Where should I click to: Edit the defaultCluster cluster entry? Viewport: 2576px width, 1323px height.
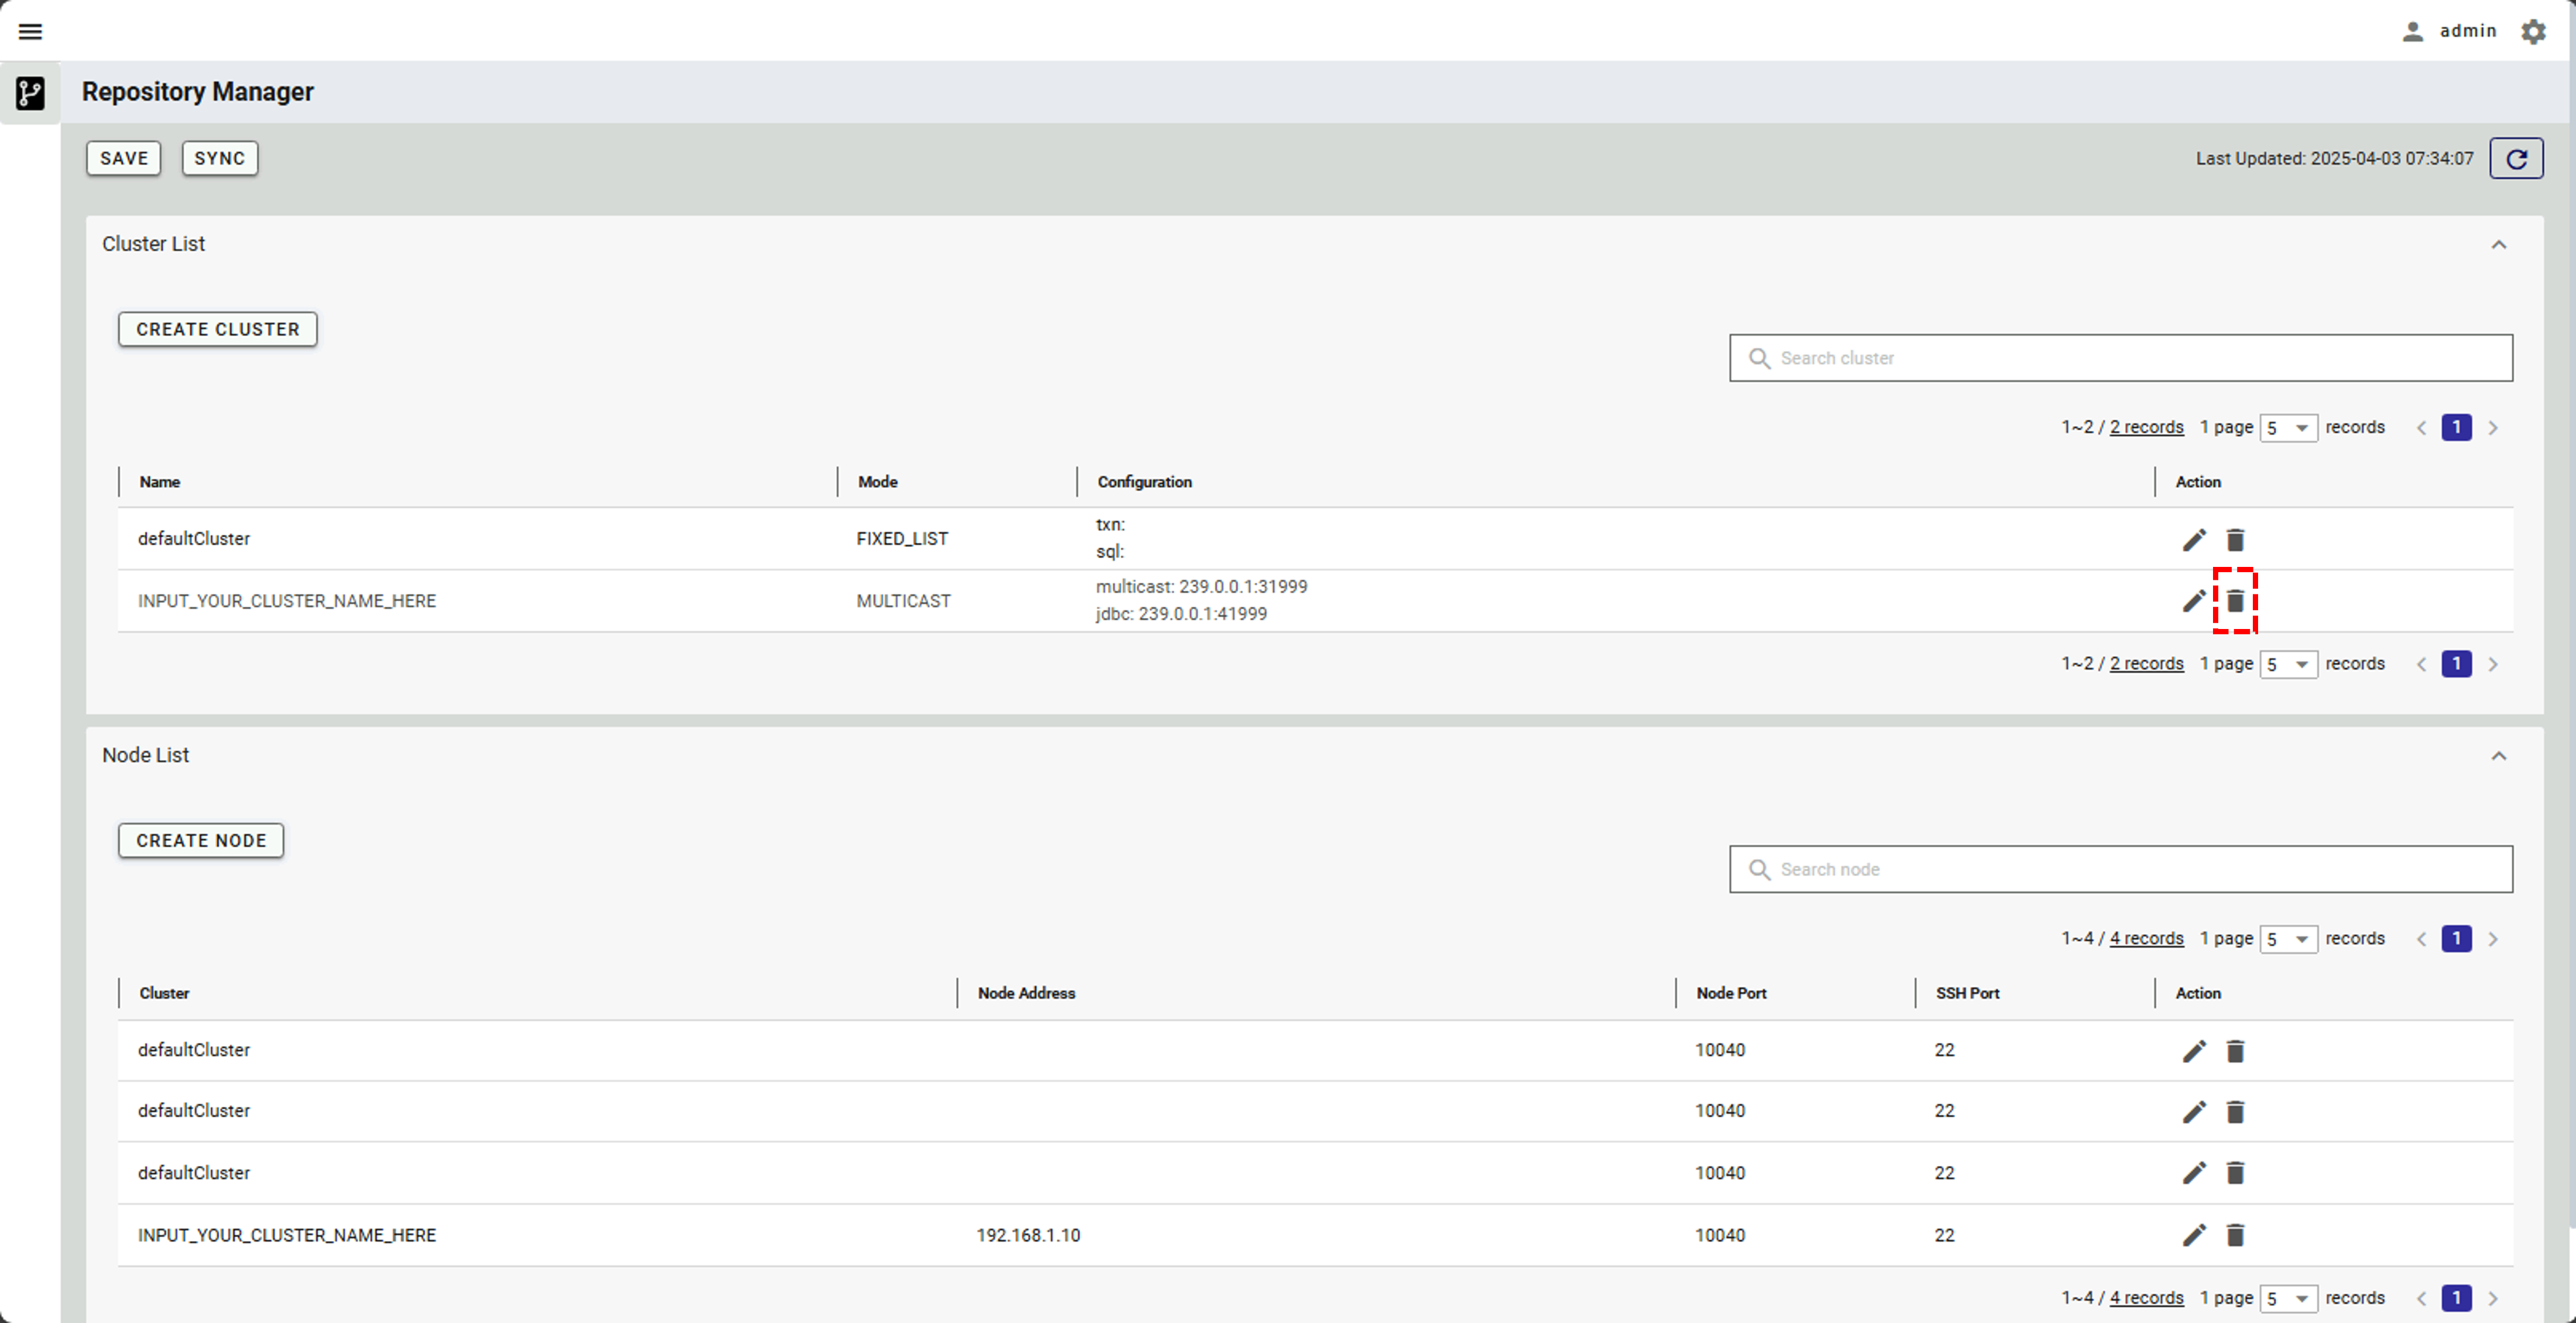(2193, 540)
